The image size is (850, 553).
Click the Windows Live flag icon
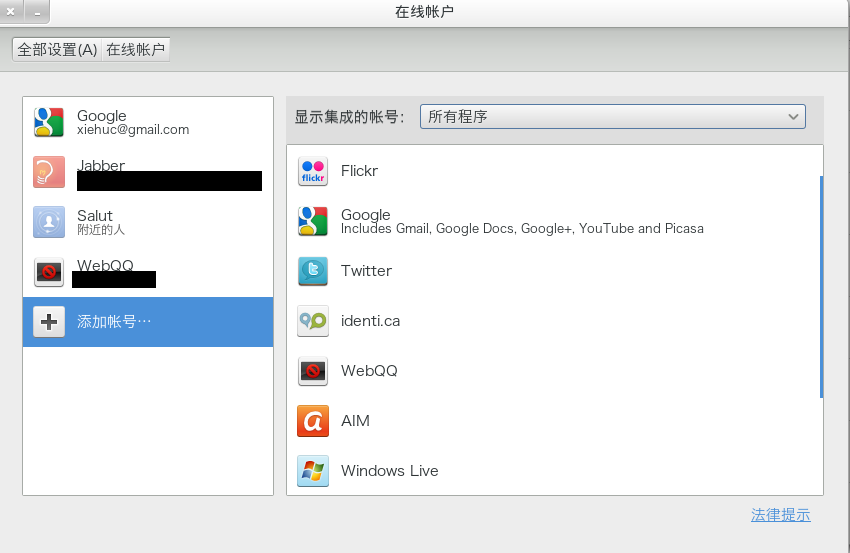pyautogui.click(x=313, y=471)
